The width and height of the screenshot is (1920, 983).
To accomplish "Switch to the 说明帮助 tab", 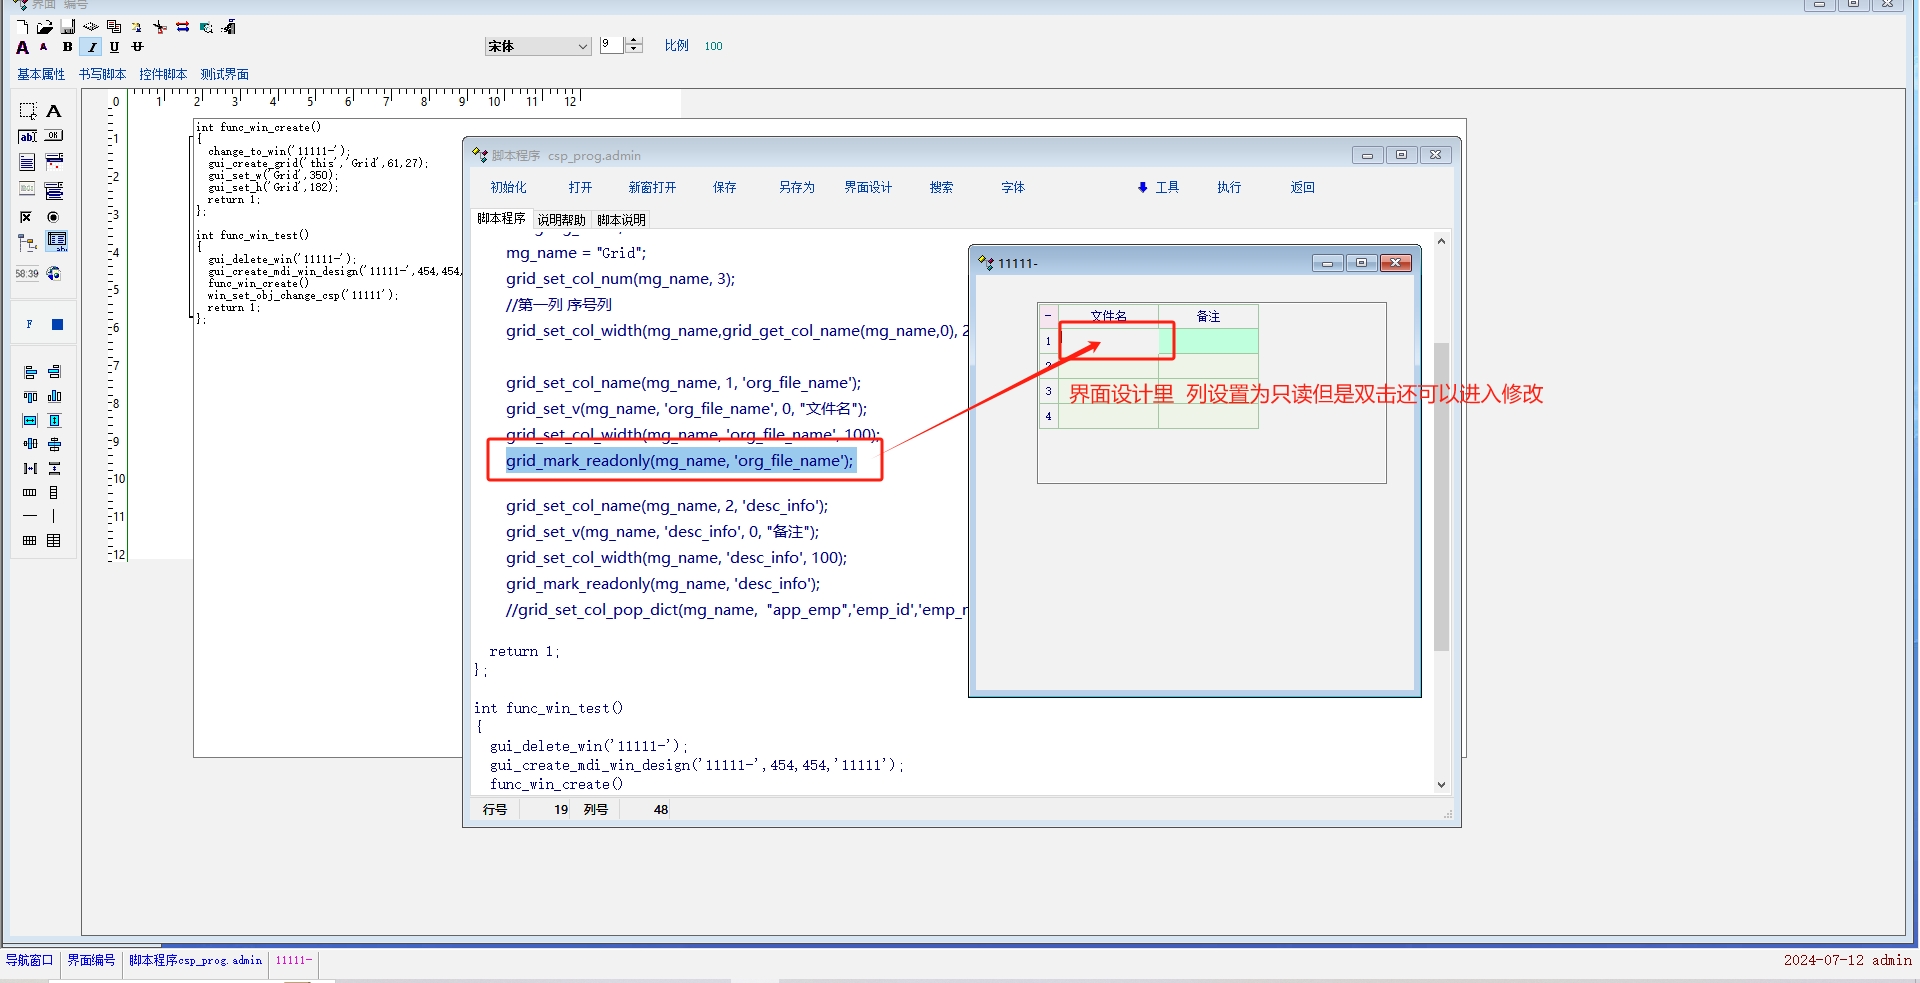I will pyautogui.click(x=561, y=220).
